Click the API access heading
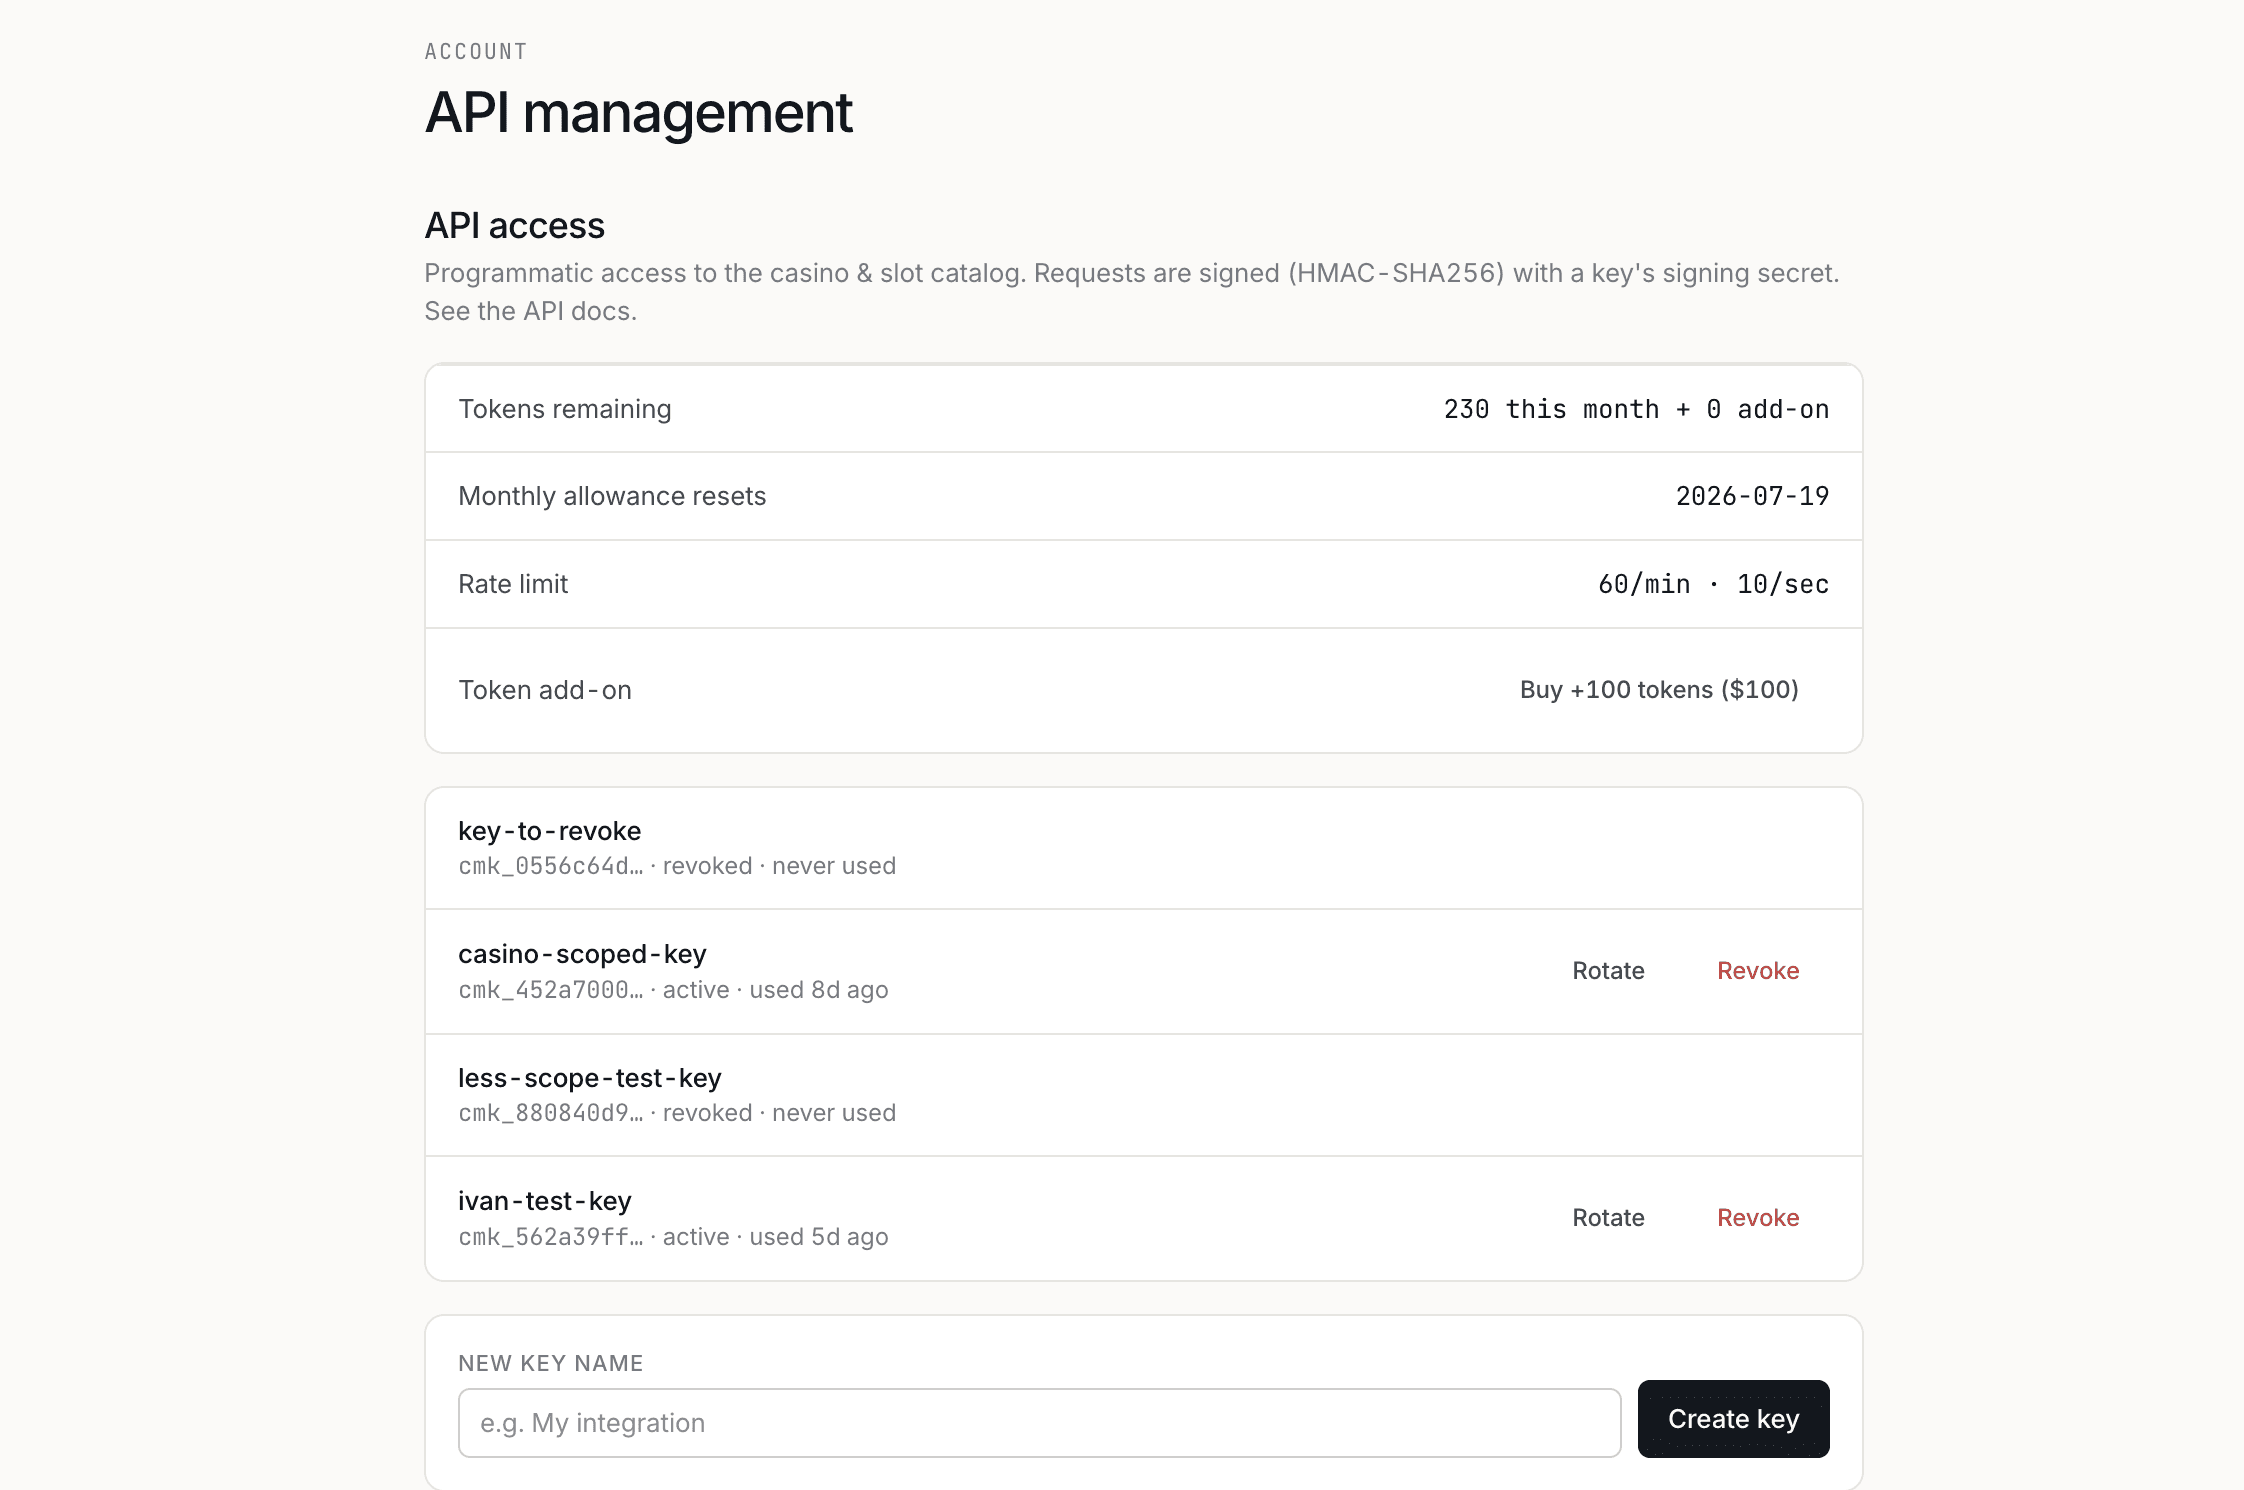The width and height of the screenshot is (2244, 1490). (515, 225)
